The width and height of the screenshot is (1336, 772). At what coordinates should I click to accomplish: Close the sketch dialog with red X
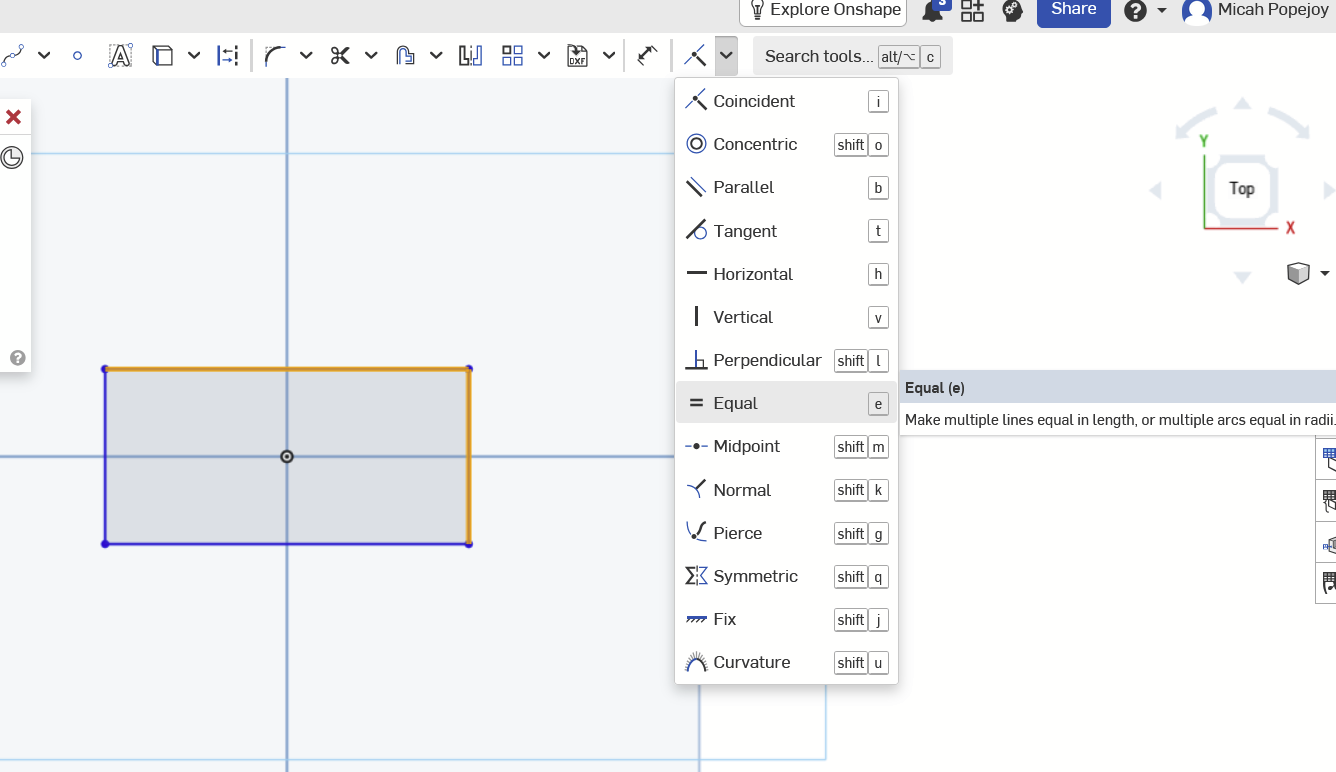click(13, 117)
